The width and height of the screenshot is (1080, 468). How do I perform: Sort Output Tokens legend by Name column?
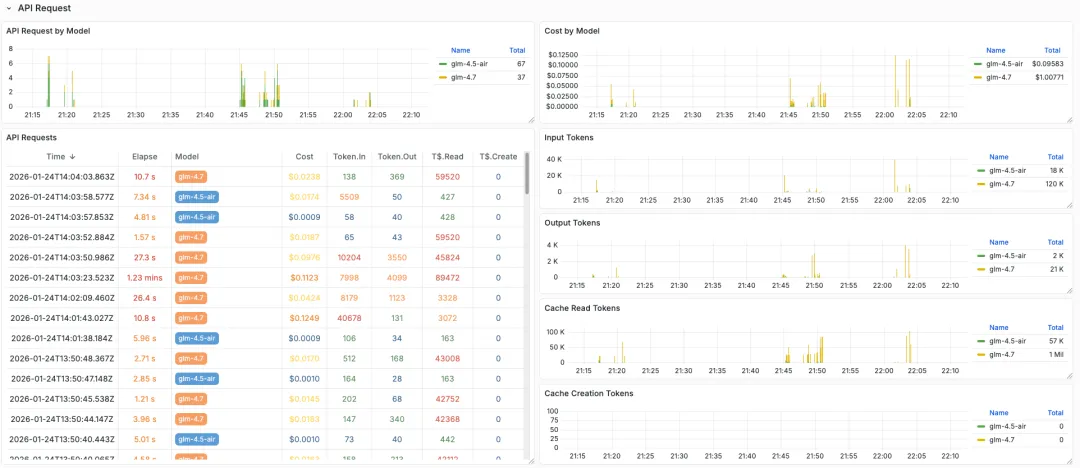[x=999, y=242]
